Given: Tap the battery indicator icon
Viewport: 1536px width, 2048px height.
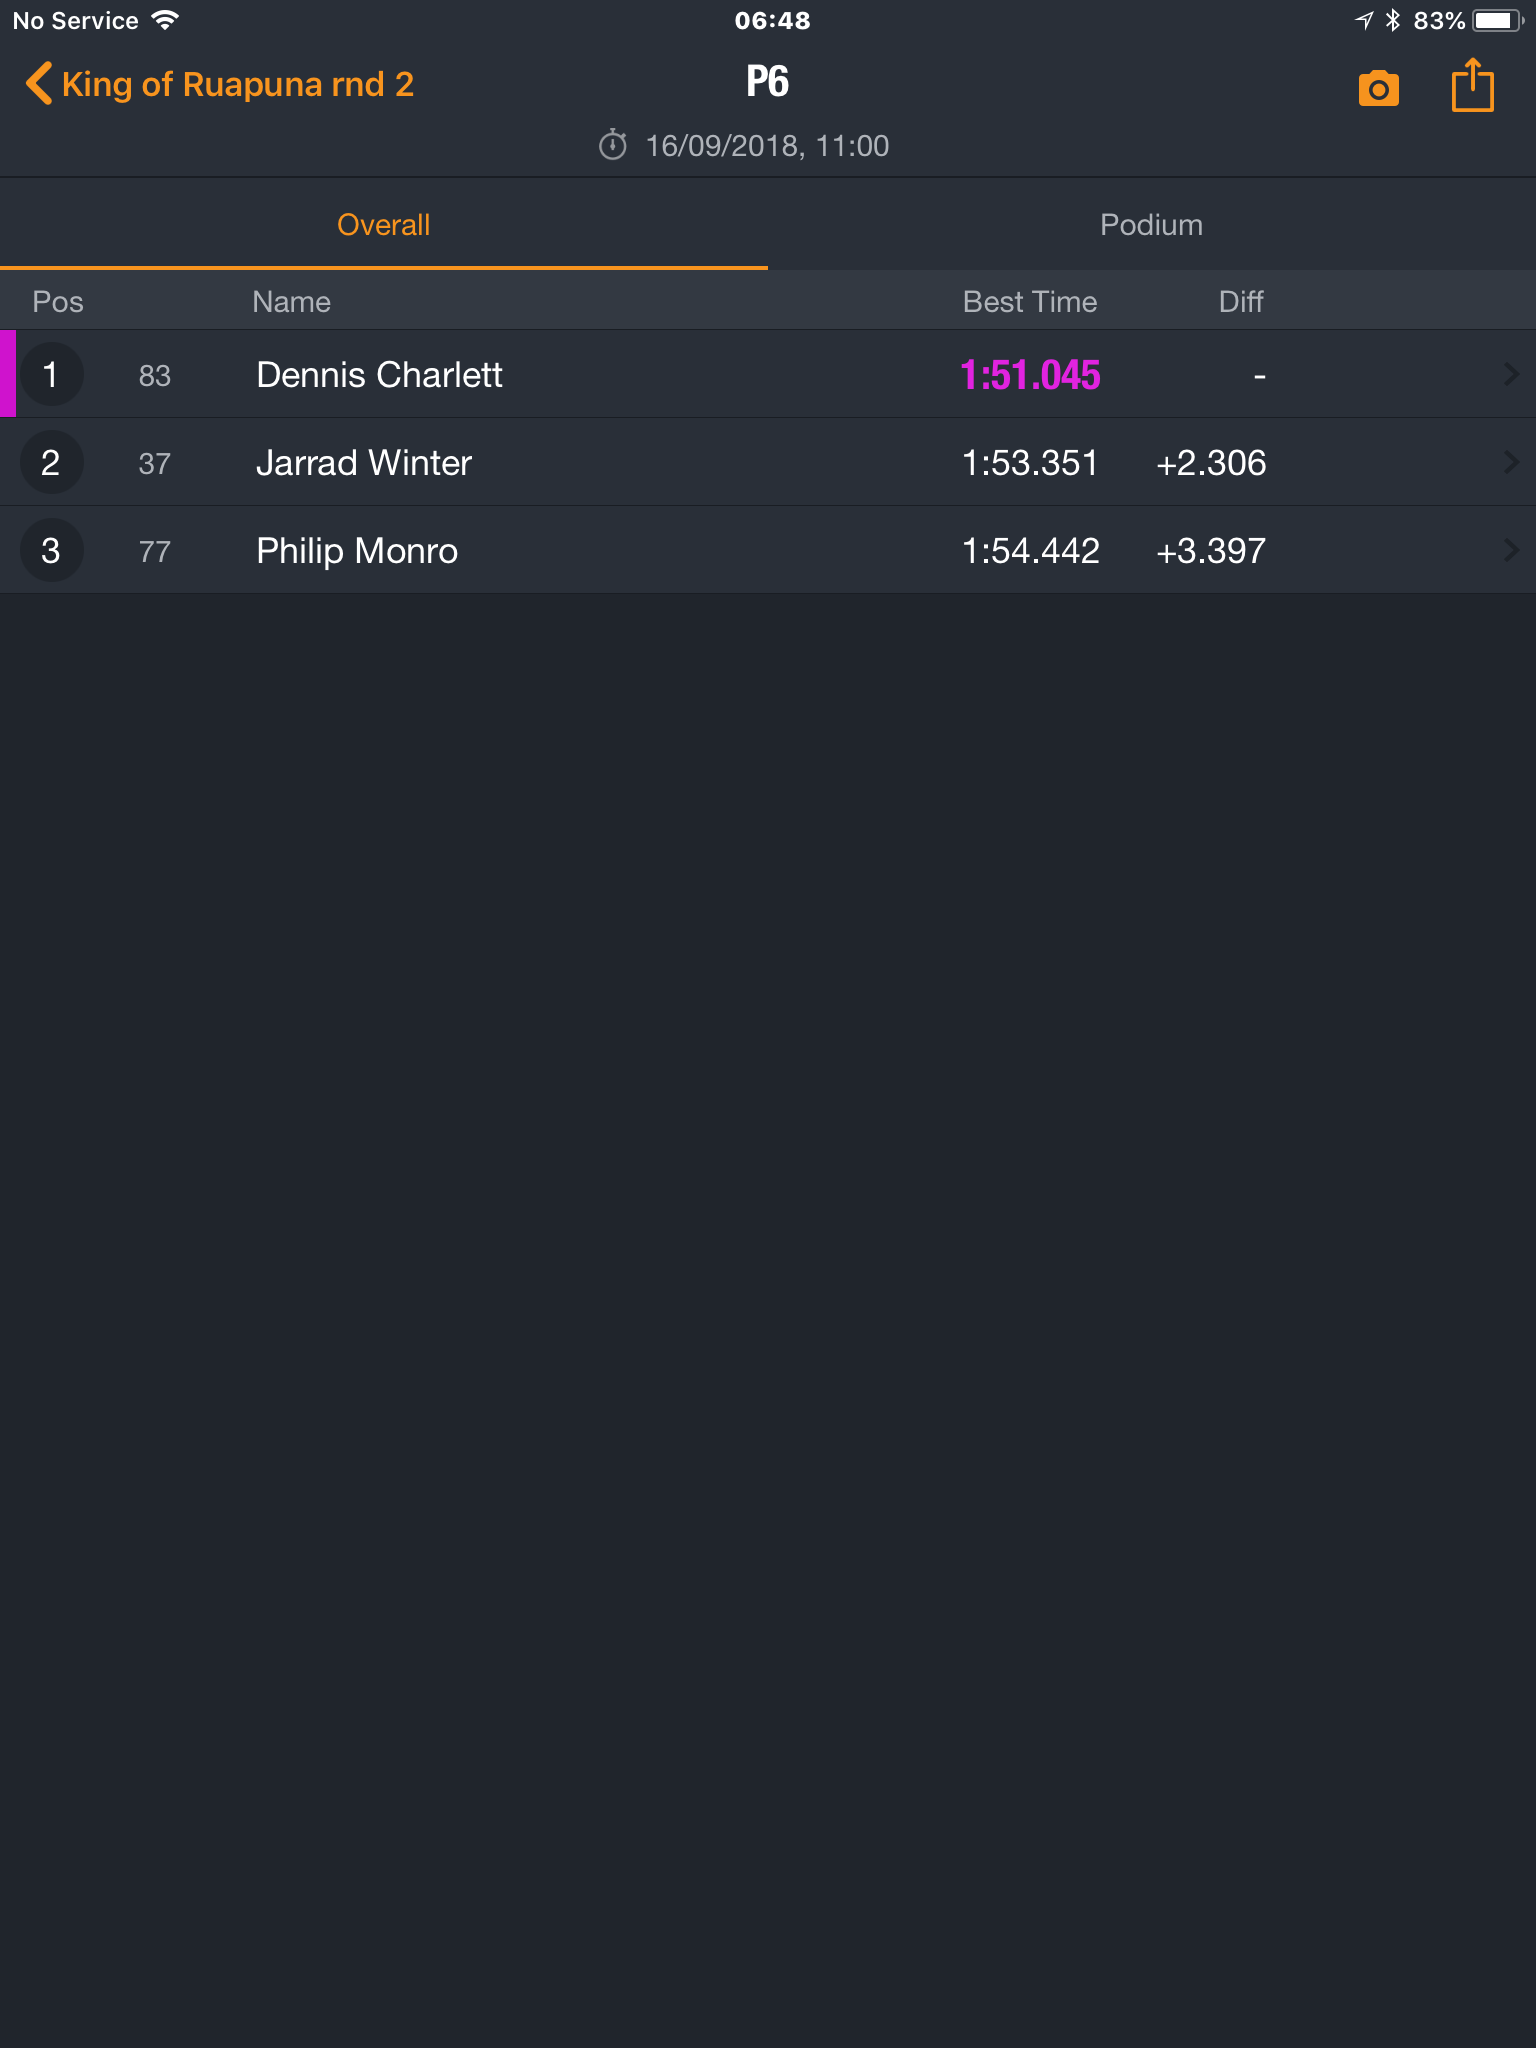Looking at the screenshot, I should click(1497, 20).
